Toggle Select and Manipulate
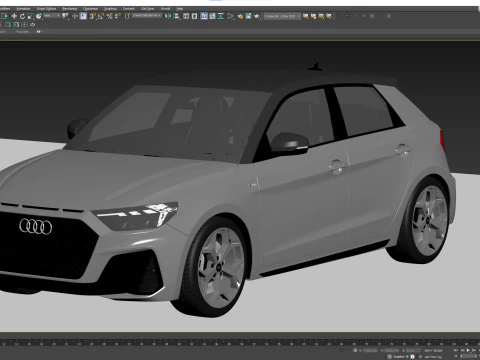 pyautogui.click(x=75, y=16)
